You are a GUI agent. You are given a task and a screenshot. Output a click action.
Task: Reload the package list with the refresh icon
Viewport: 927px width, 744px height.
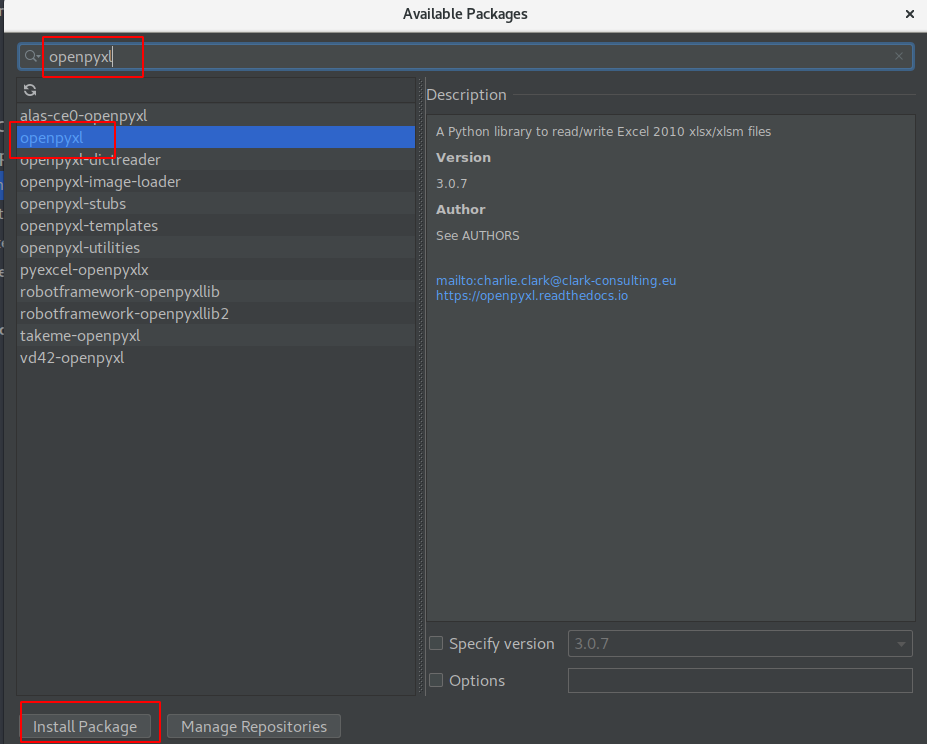pos(30,90)
